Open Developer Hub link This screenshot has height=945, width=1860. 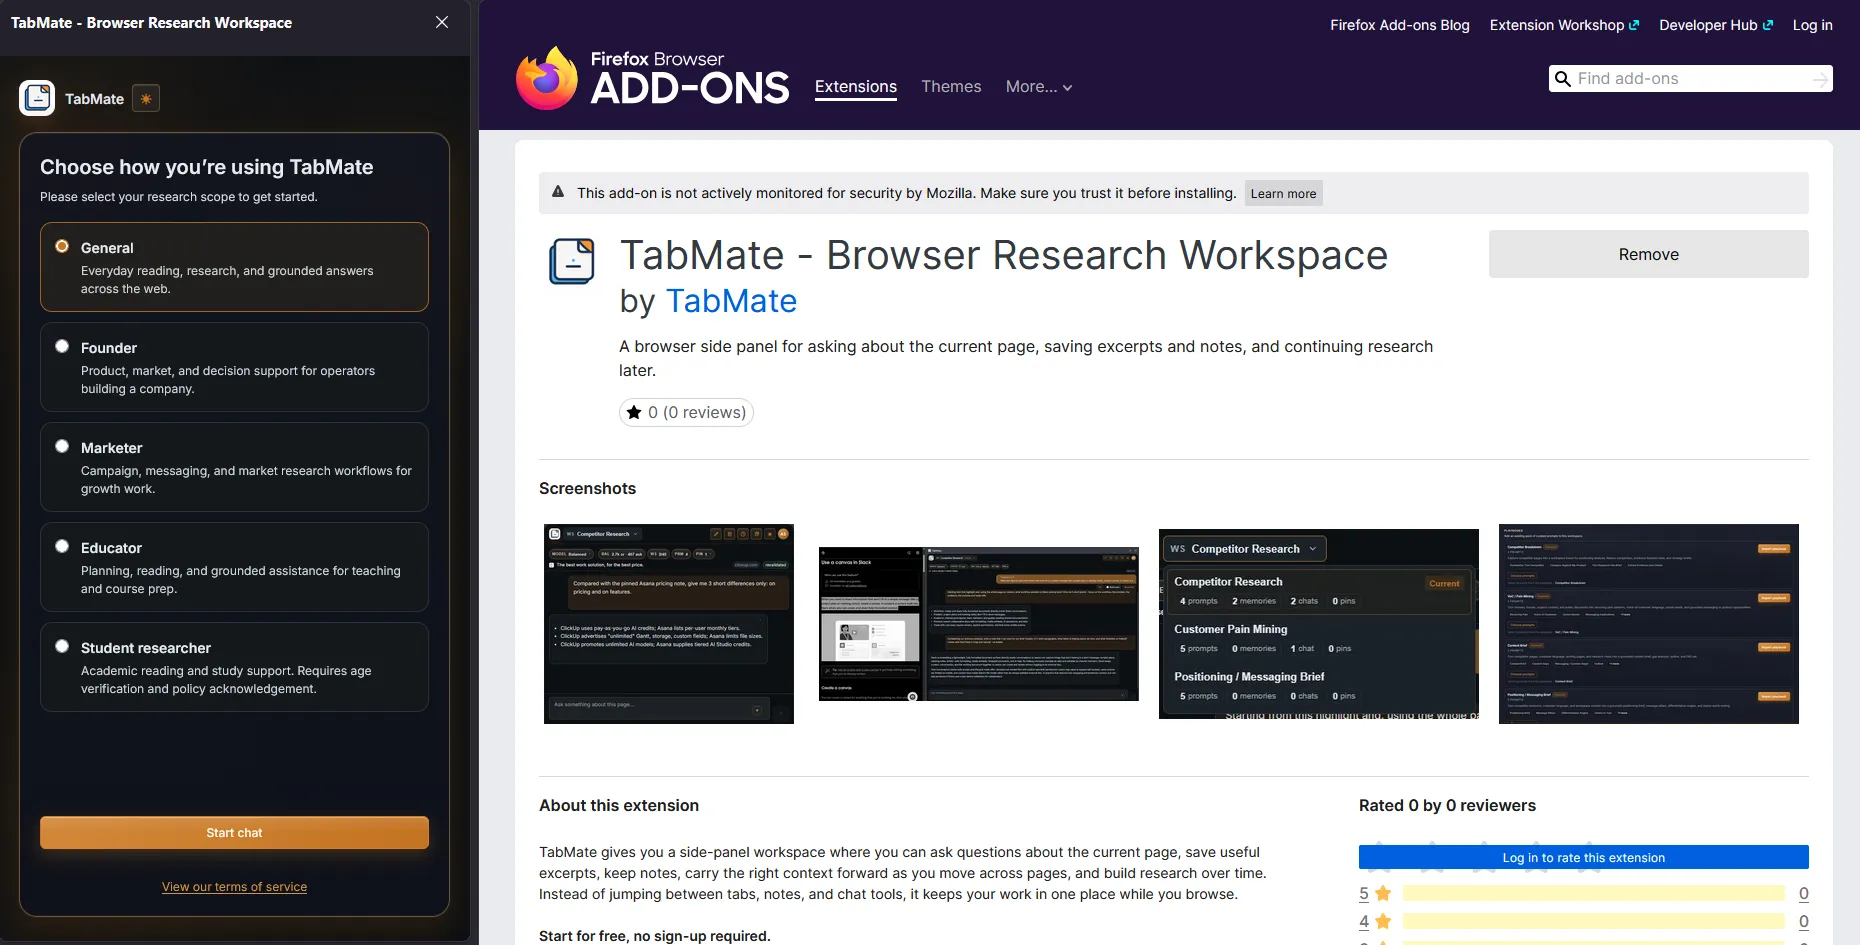click(x=1716, y=25)
